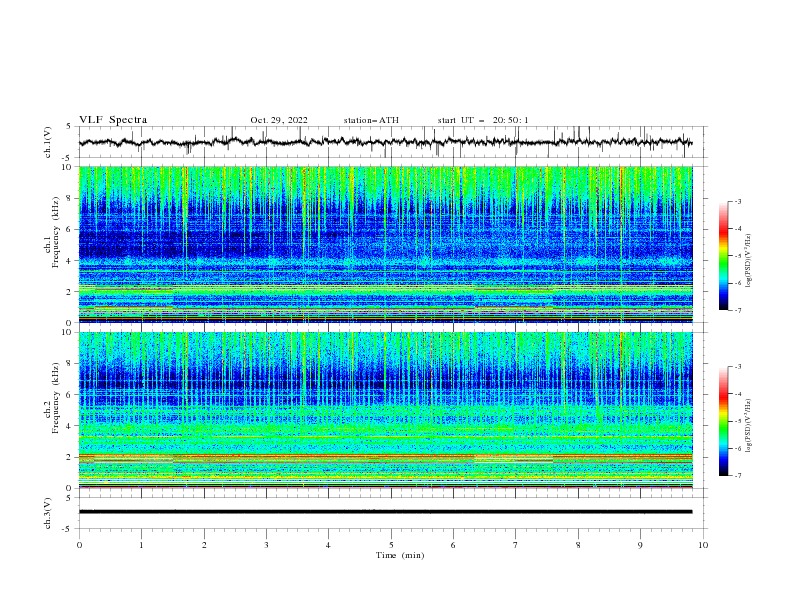This screenshot has height=612, width=792.
Task: Click the "5" tick on ch.3(V) axis
Action: tap(69, 497)
